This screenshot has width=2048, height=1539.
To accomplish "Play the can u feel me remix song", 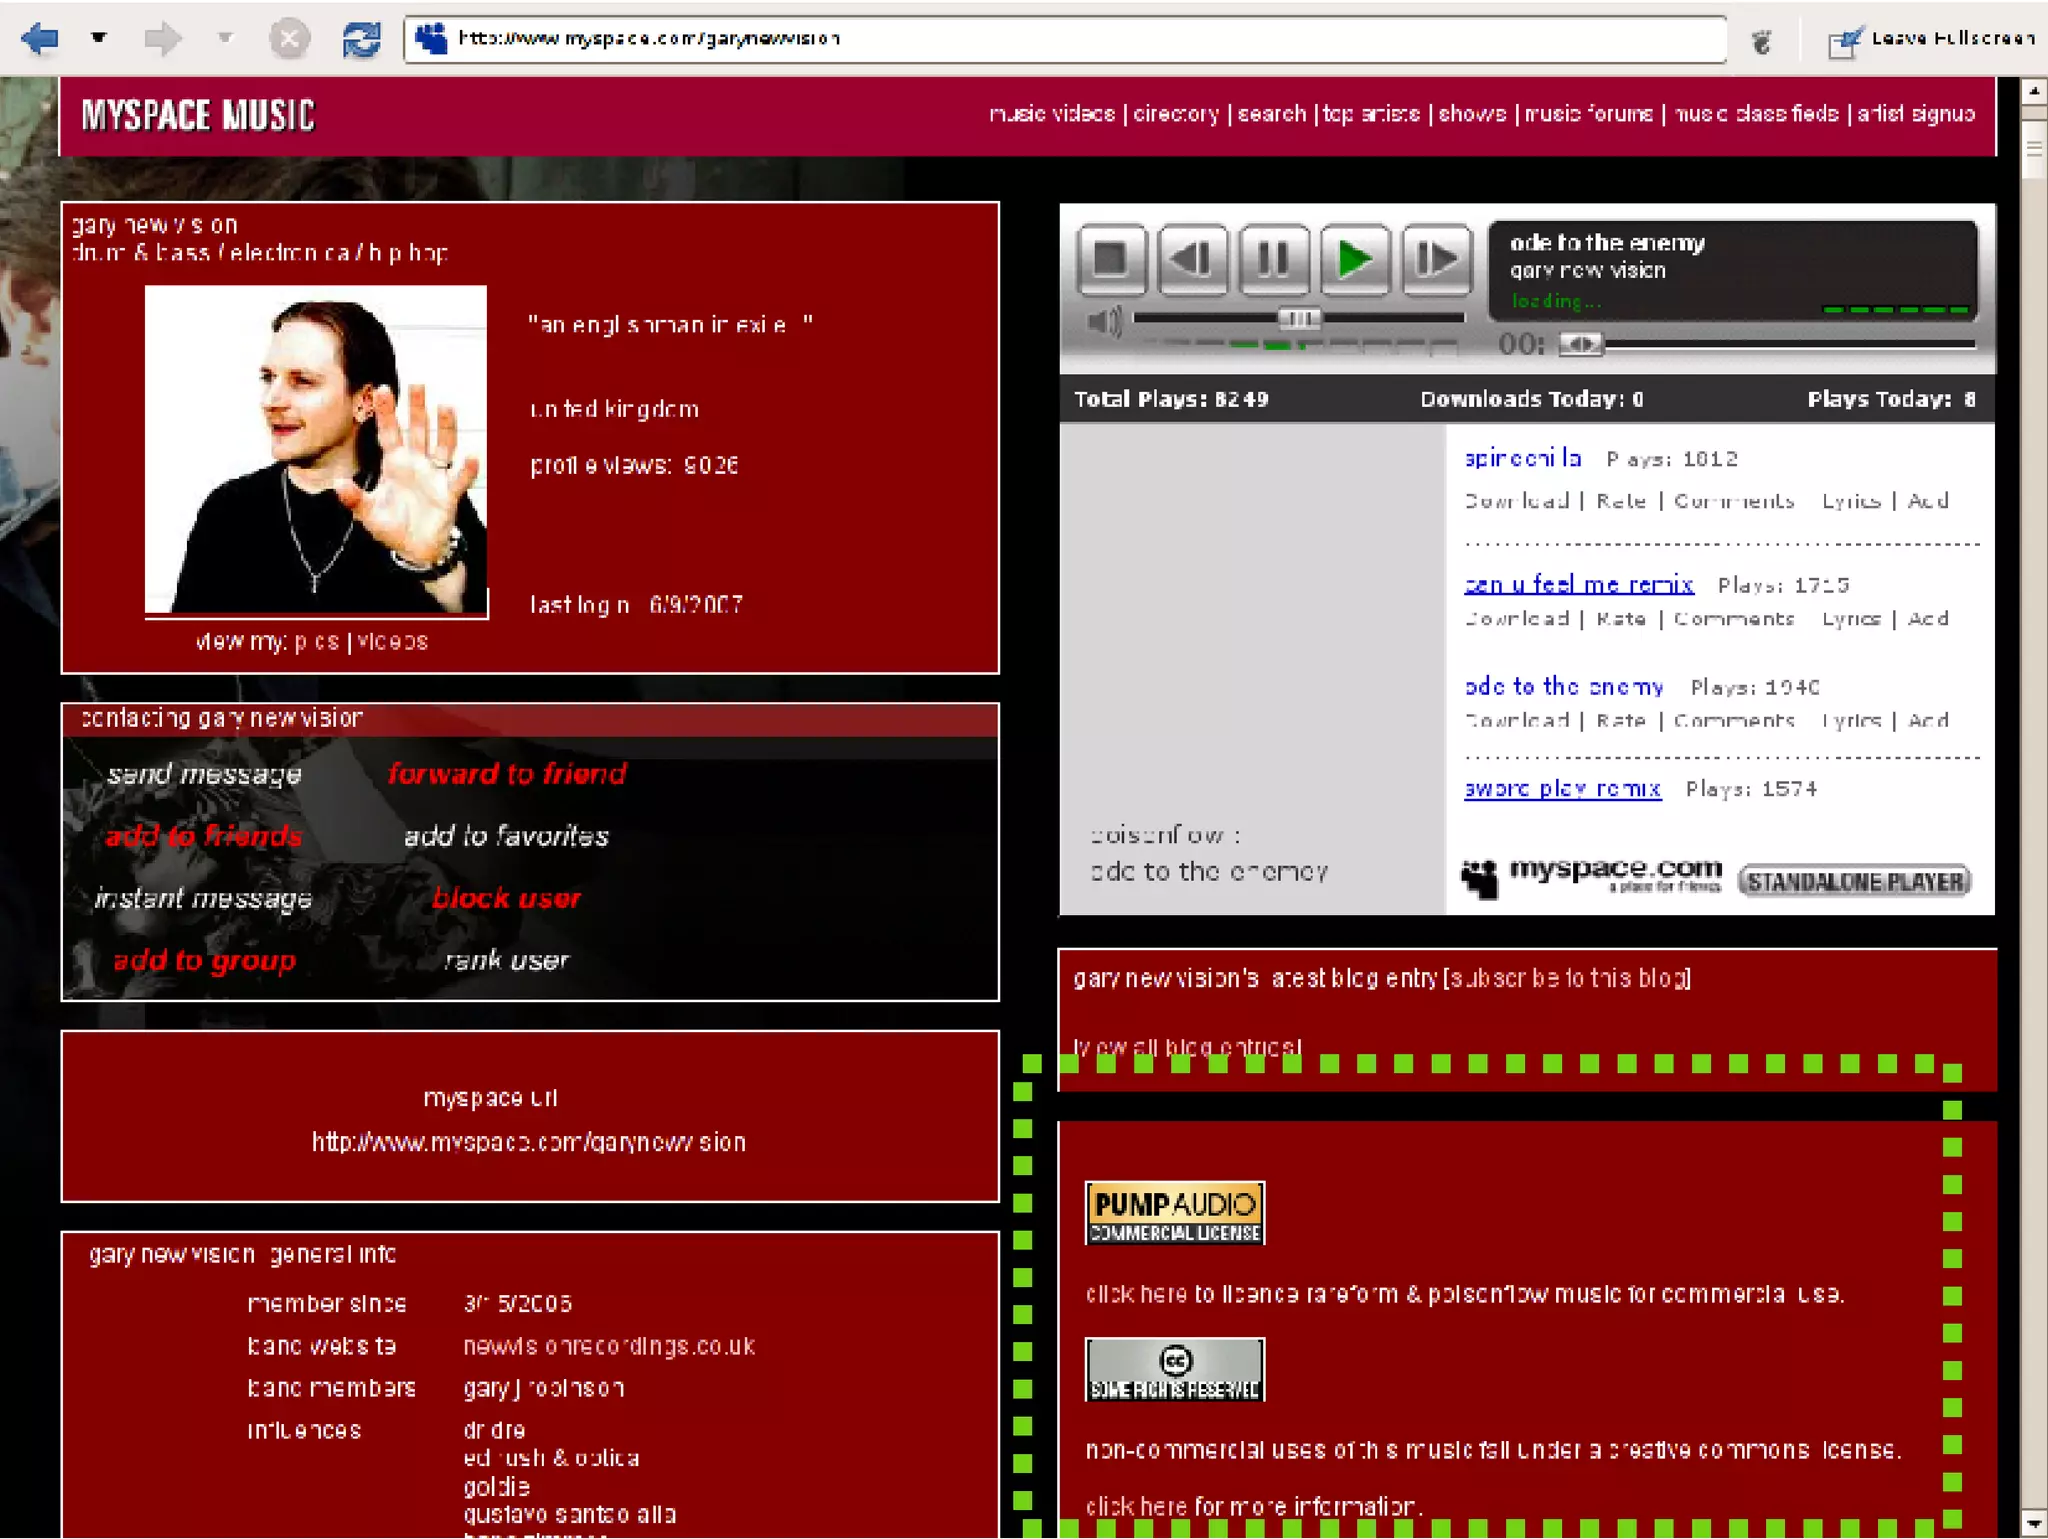I will [1578, 584].
